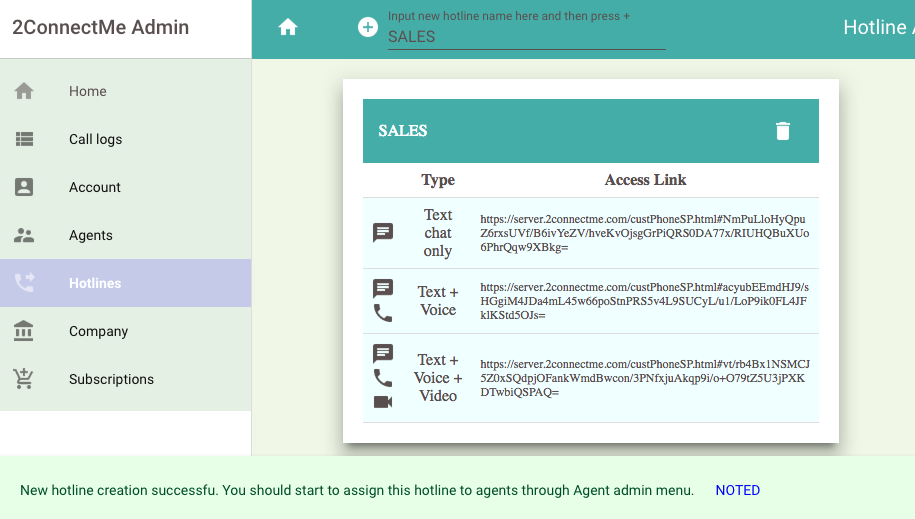
Task: Click the Text + Voice access link
Action: click(644, 301)
